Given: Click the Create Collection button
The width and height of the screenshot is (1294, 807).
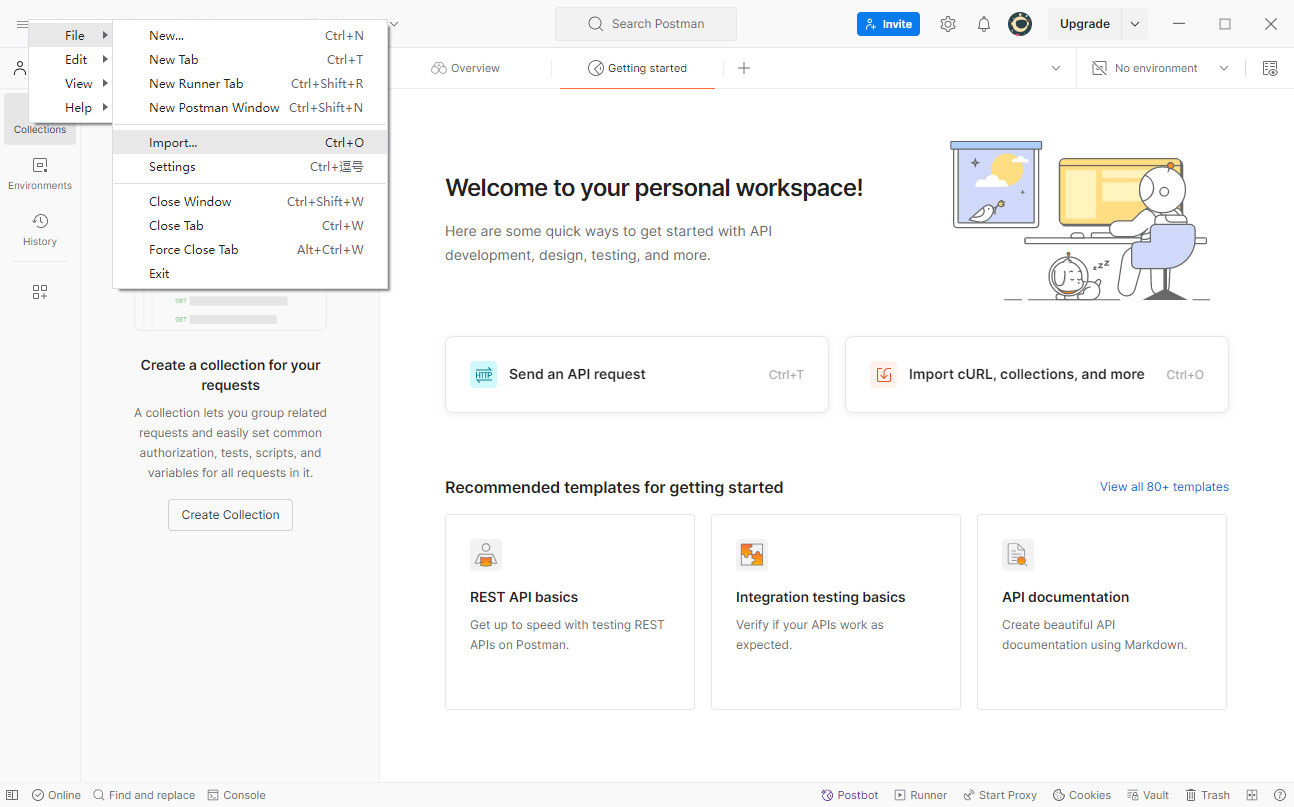Looking at the screenshot, I should coord(230,515).
